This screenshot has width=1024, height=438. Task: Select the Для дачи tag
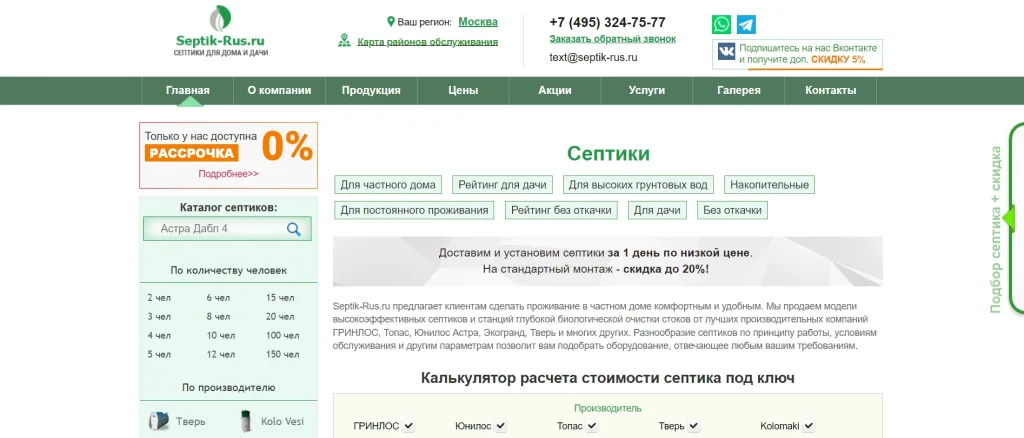tap(657, 210)
